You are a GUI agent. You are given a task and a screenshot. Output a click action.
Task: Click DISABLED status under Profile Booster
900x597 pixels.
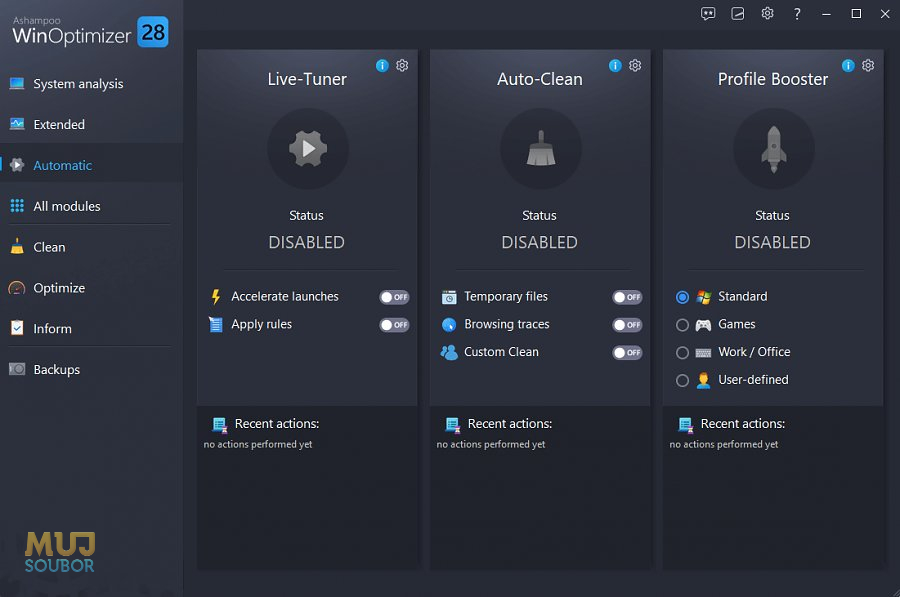point(773,242)
